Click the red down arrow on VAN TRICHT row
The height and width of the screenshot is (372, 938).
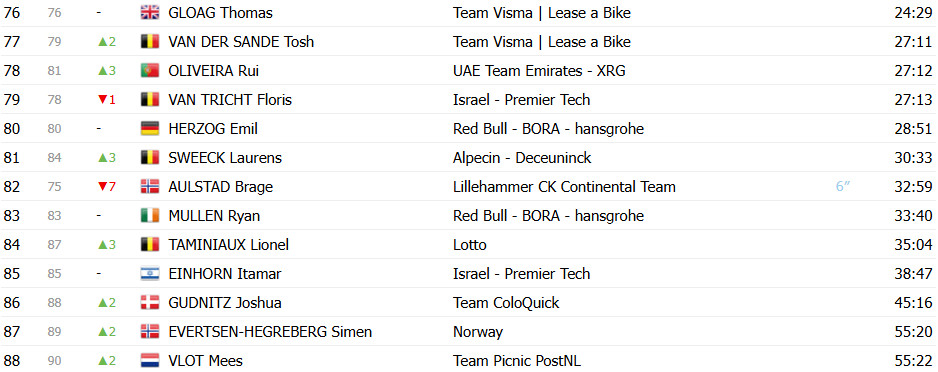pos(102,100)
